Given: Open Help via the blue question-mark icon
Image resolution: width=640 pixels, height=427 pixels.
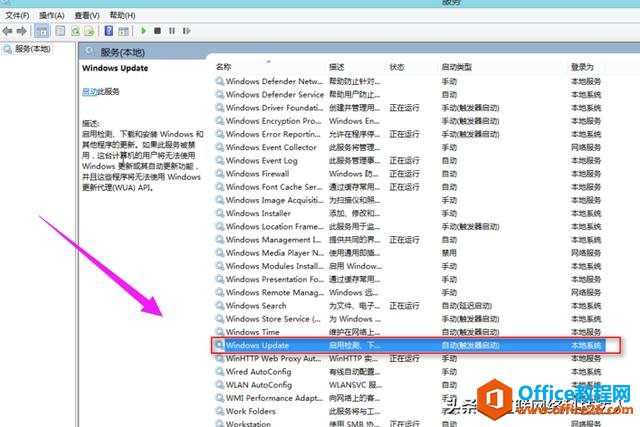Looking at the screenshot, I should coord(109,31).
